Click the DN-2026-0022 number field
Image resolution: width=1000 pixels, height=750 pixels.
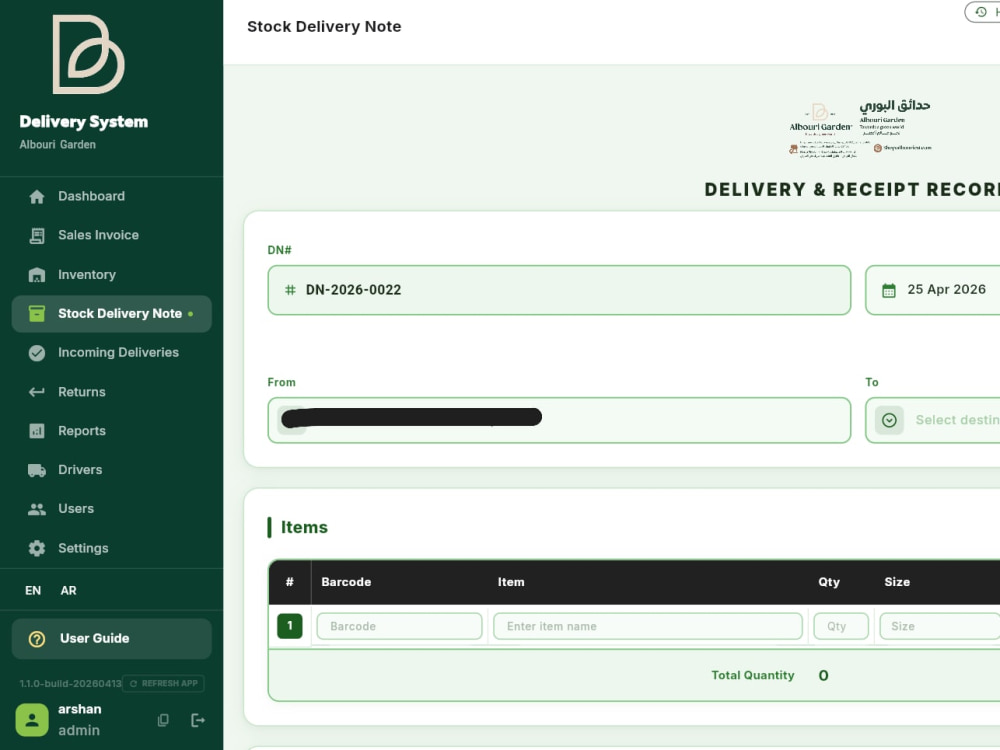pyautogui.click(x=559, y=290)
